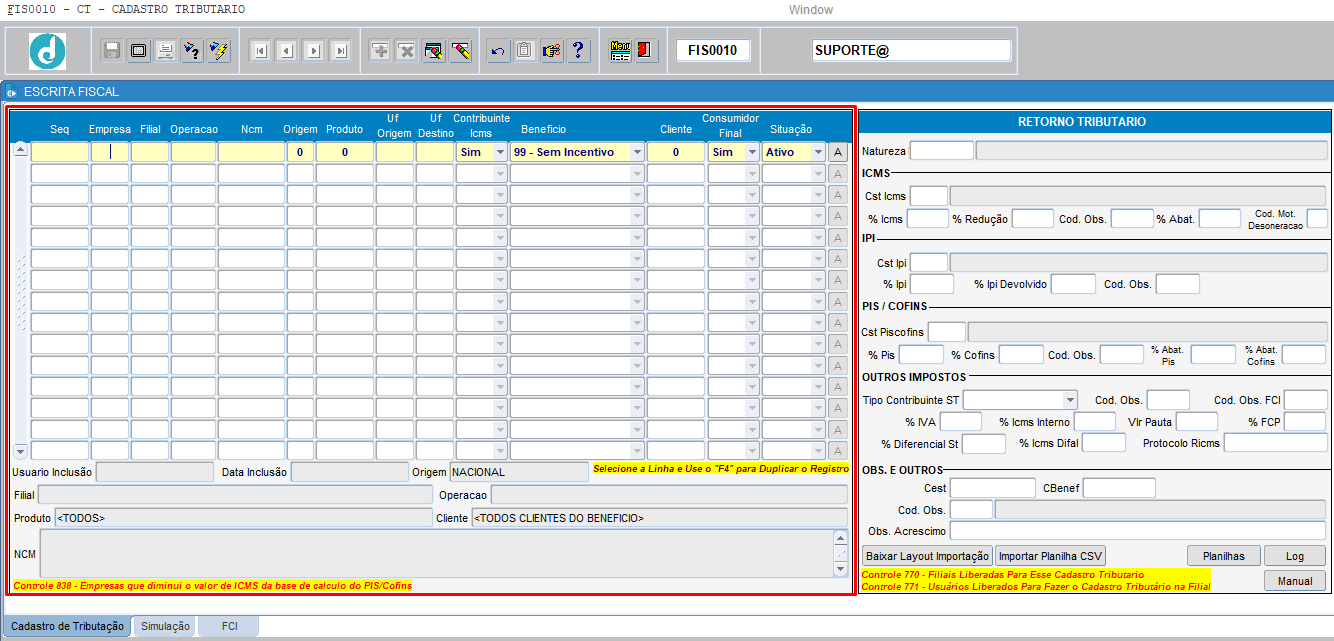Click Seq field in first row
Image resolution: width=1334 pixels, height=641 pixels.
click(x=60, y=152)
